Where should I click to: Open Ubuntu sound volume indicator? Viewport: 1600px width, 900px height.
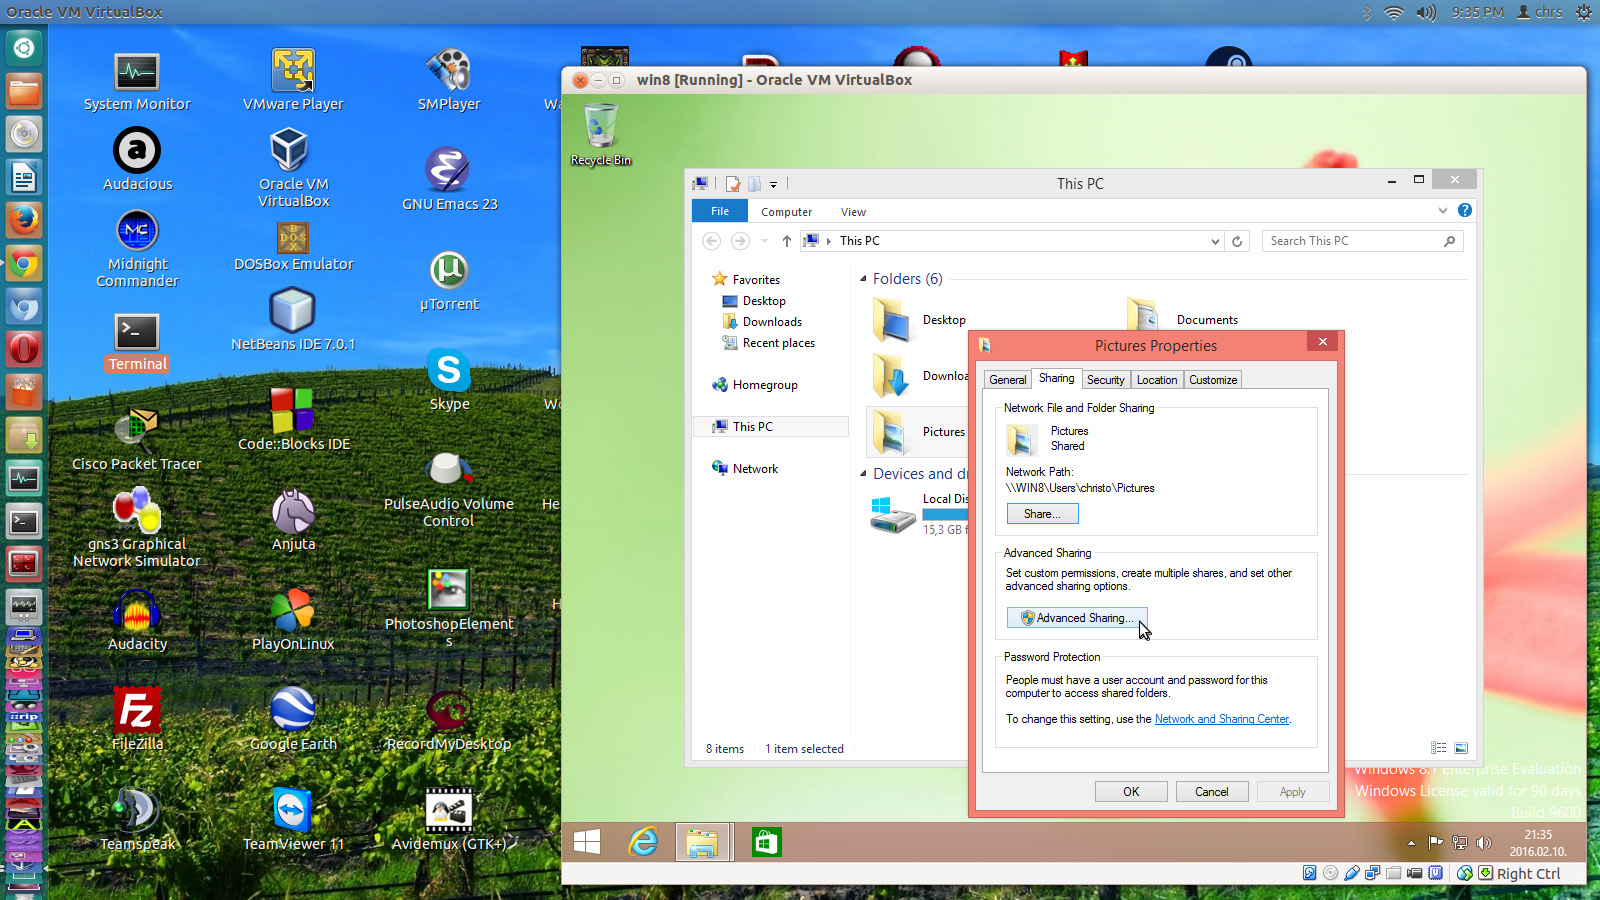[1426, 12]
